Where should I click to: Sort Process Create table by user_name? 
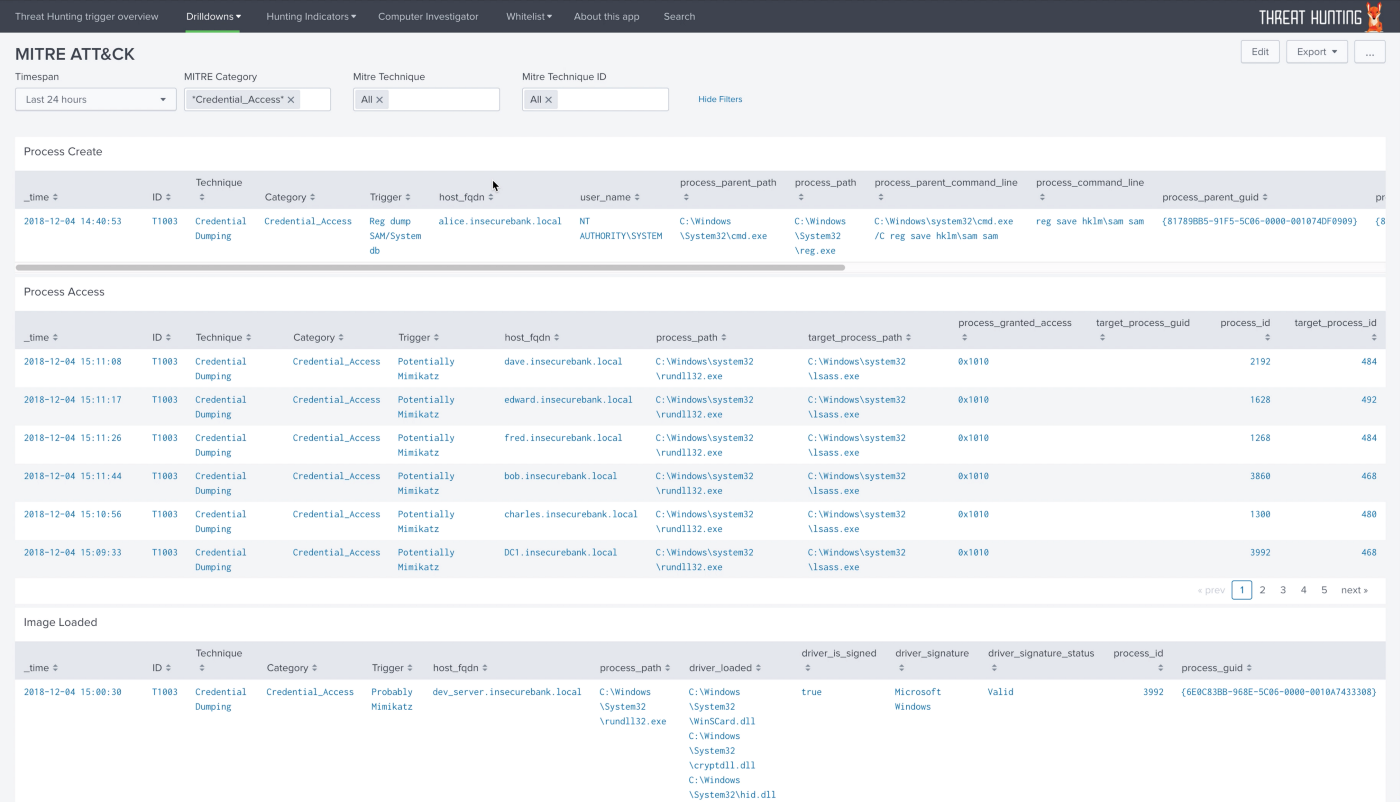pyautogui.click(x=609, y=197)
